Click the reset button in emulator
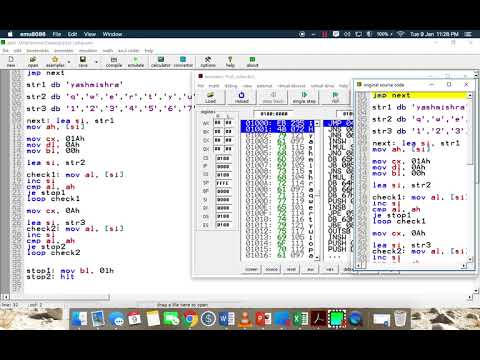The height and width of the screenshot is (360, 480). 291,269
